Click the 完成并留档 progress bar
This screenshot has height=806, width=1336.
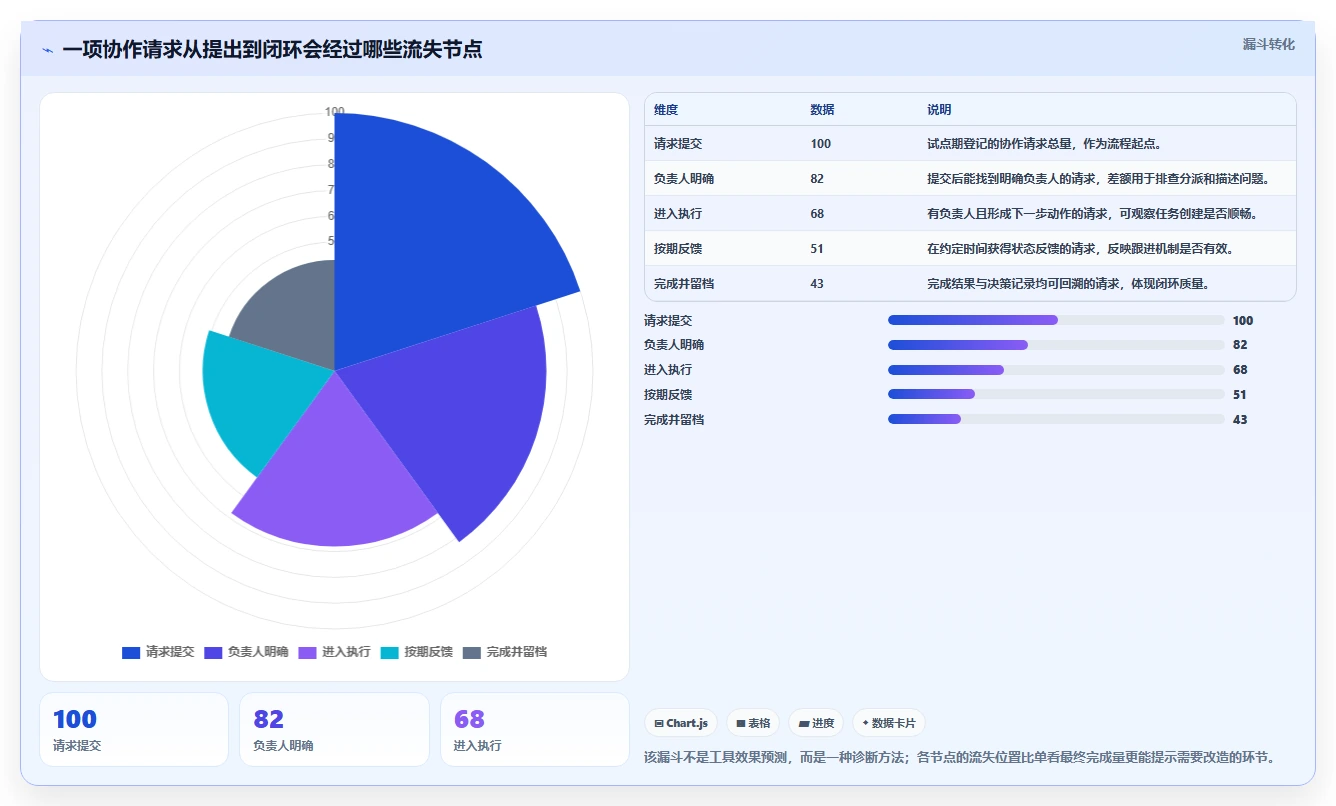click(1056, 419)
